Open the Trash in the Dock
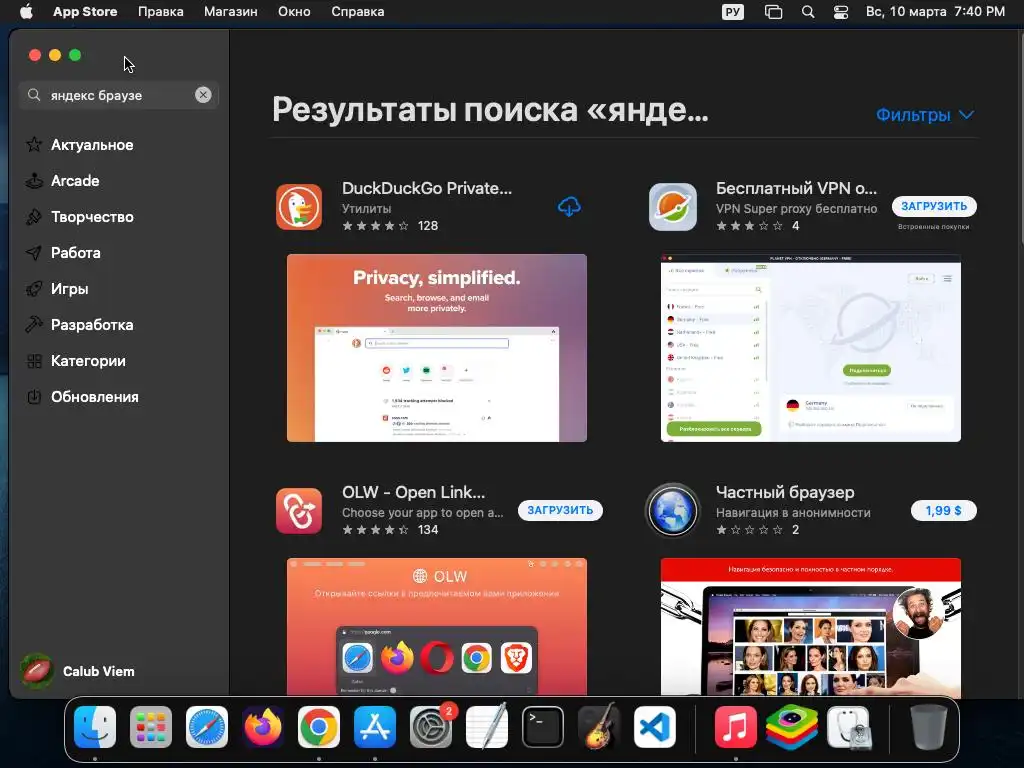Viewport: 1024px width, 768px height. pos(929,727)
